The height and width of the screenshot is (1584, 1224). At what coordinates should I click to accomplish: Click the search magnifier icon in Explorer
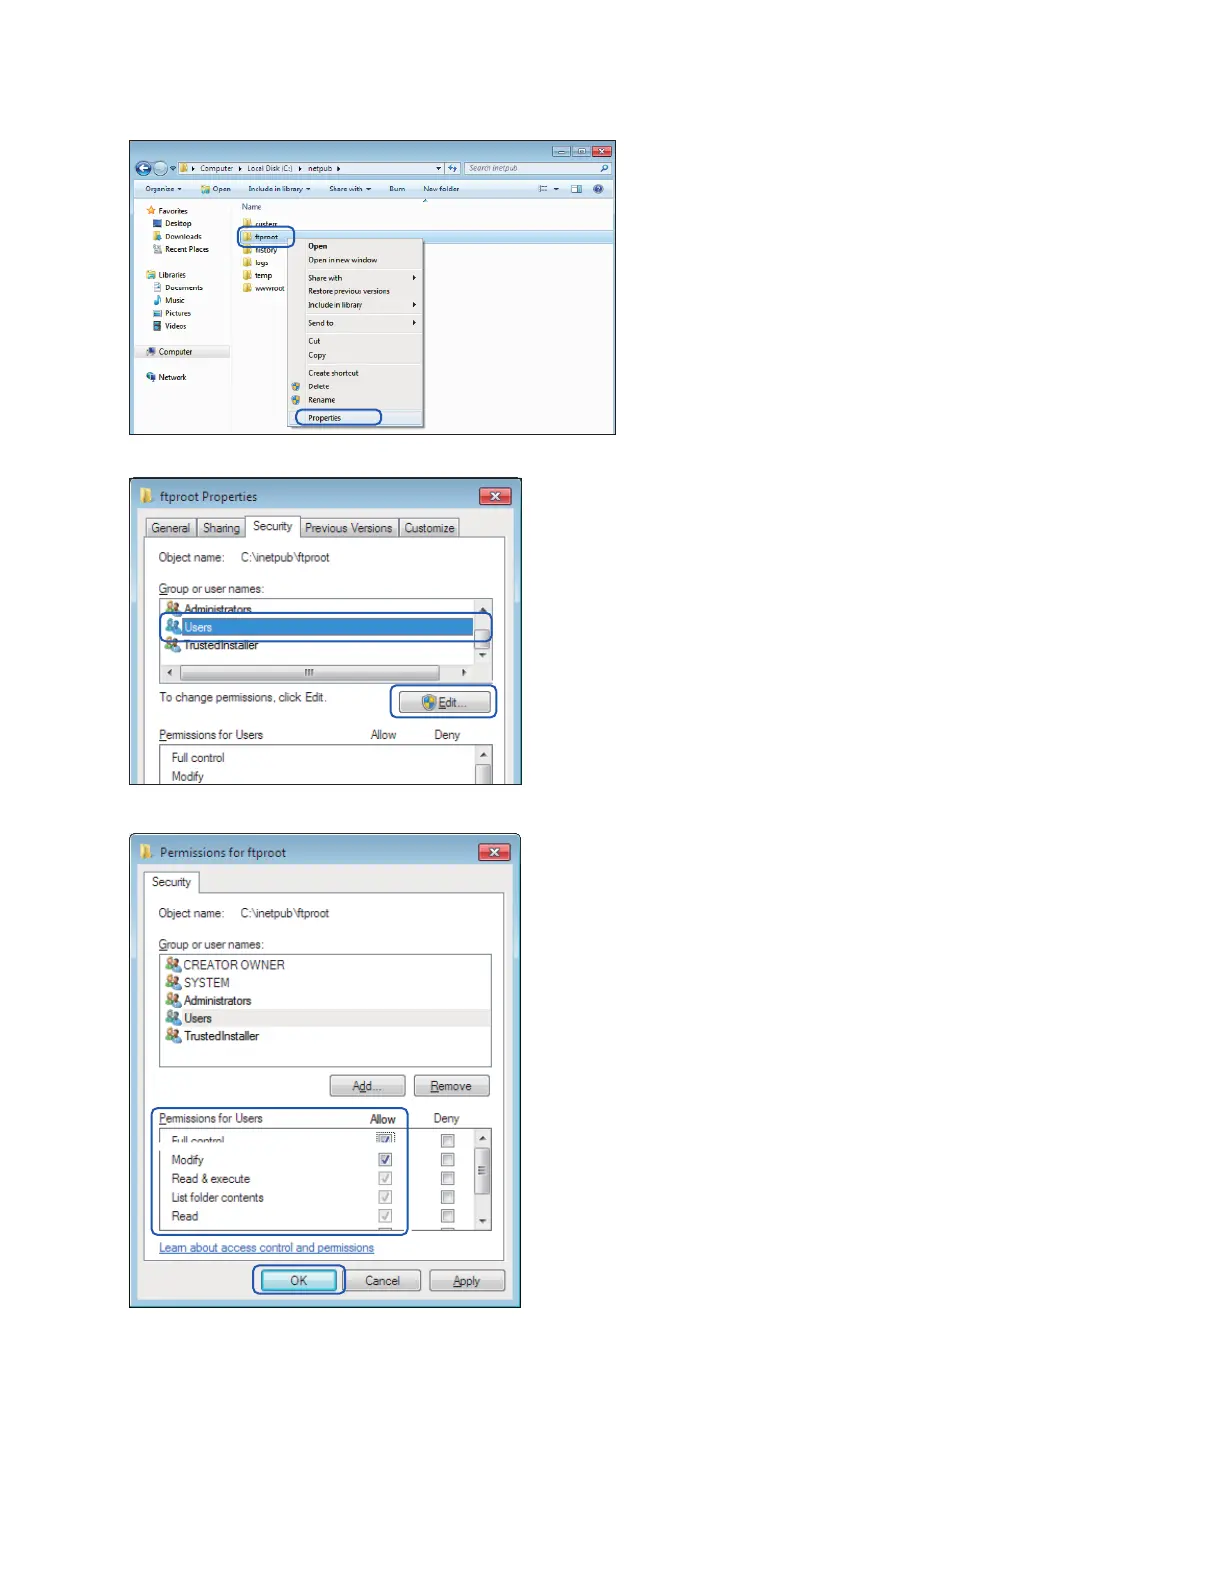coord(604,168)
